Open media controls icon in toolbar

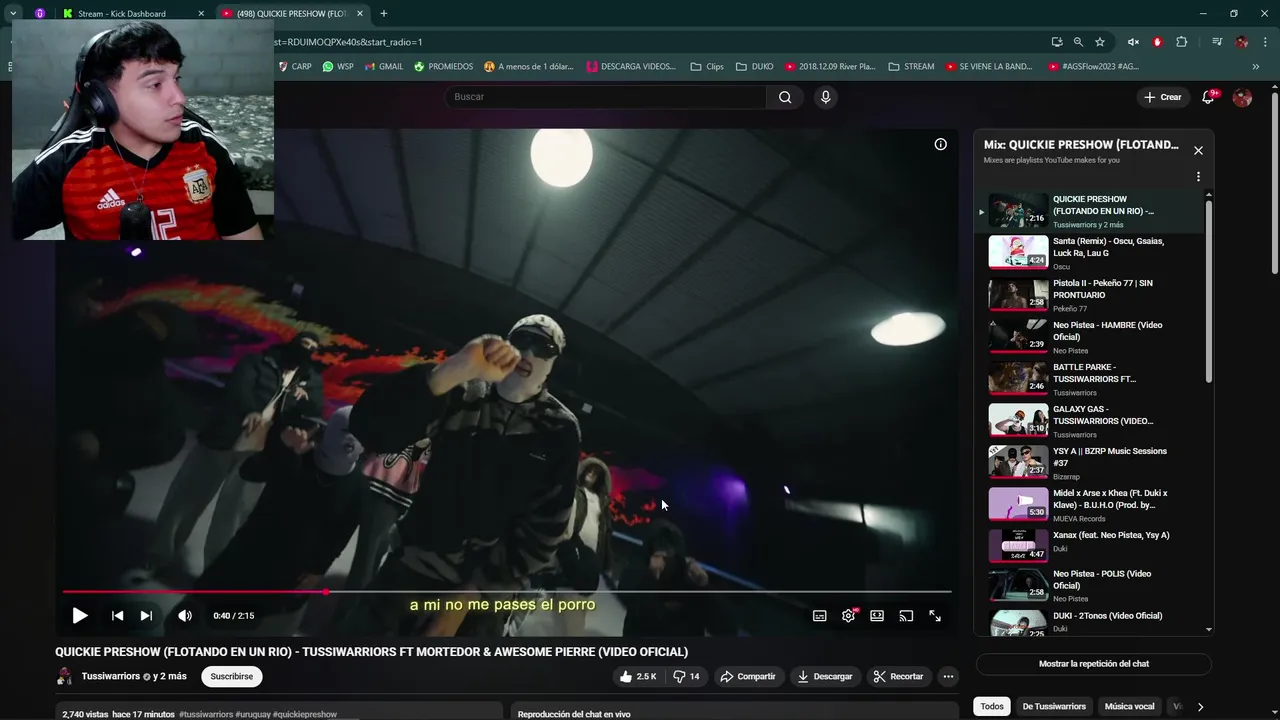(1217, 42)
